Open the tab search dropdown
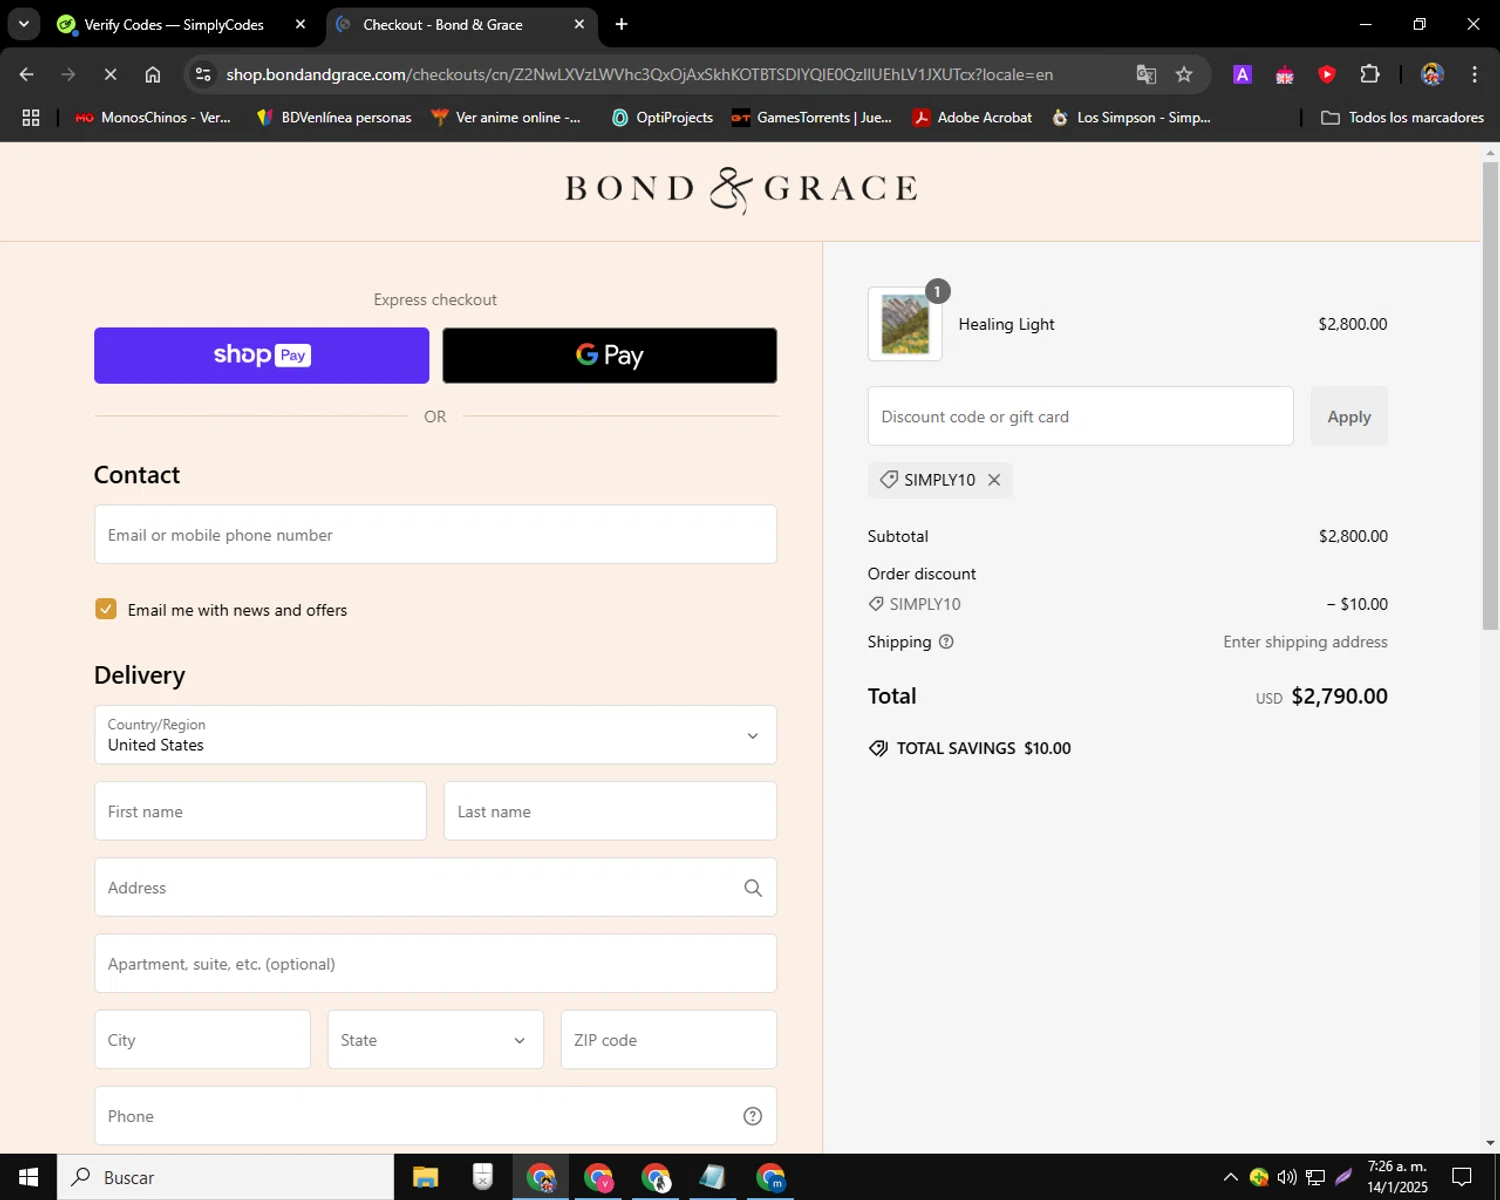Image resolution: width=1500 pixels, height=1200 pixels. click(23, 24)
